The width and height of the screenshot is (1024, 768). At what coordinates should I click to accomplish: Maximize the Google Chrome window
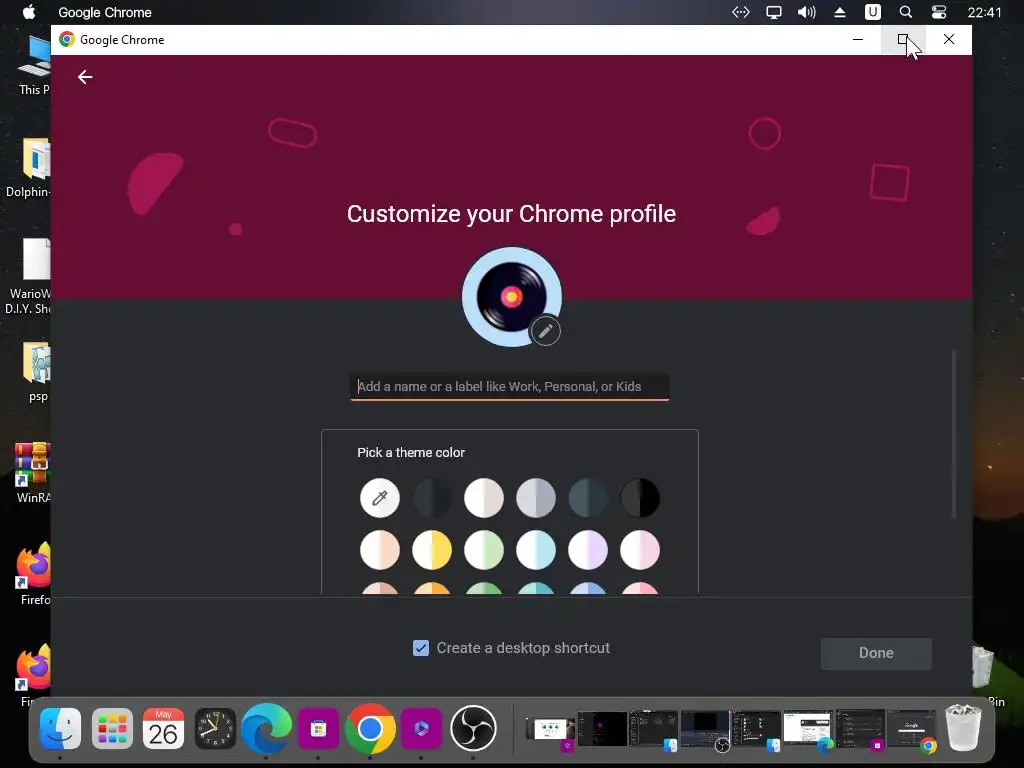(x=903, y=40)
